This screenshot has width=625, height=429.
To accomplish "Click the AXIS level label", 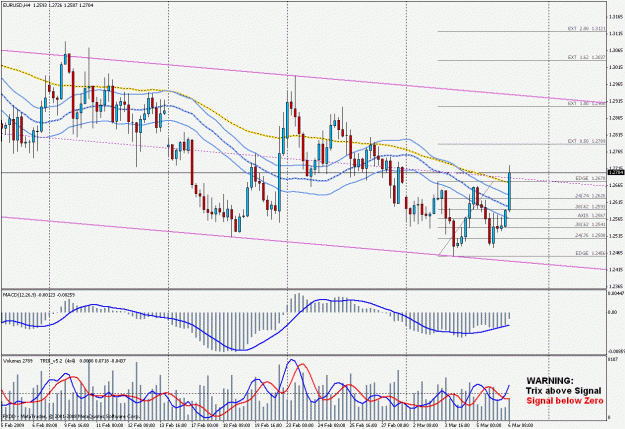I will (592, 215).
